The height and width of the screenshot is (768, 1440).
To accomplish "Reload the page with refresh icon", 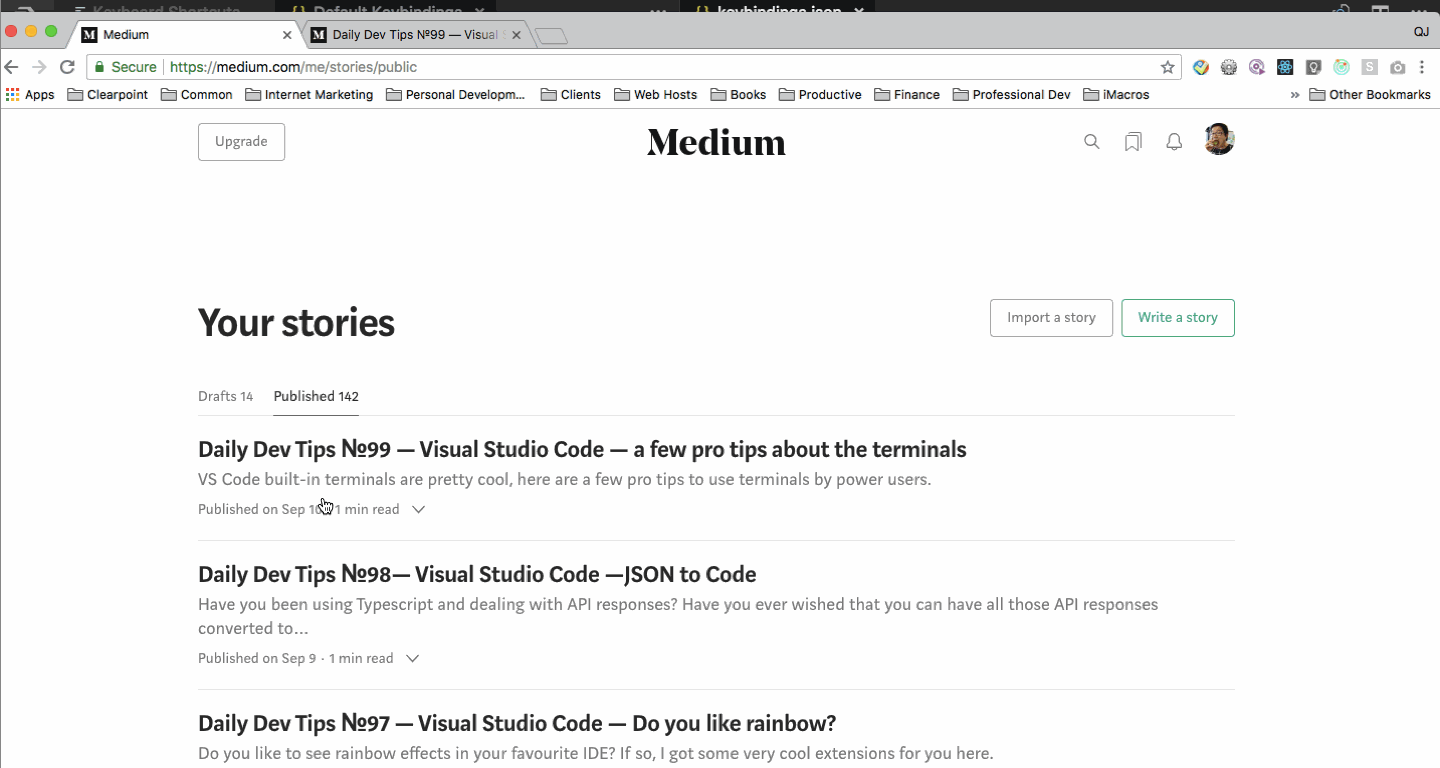I will (68, 67).
